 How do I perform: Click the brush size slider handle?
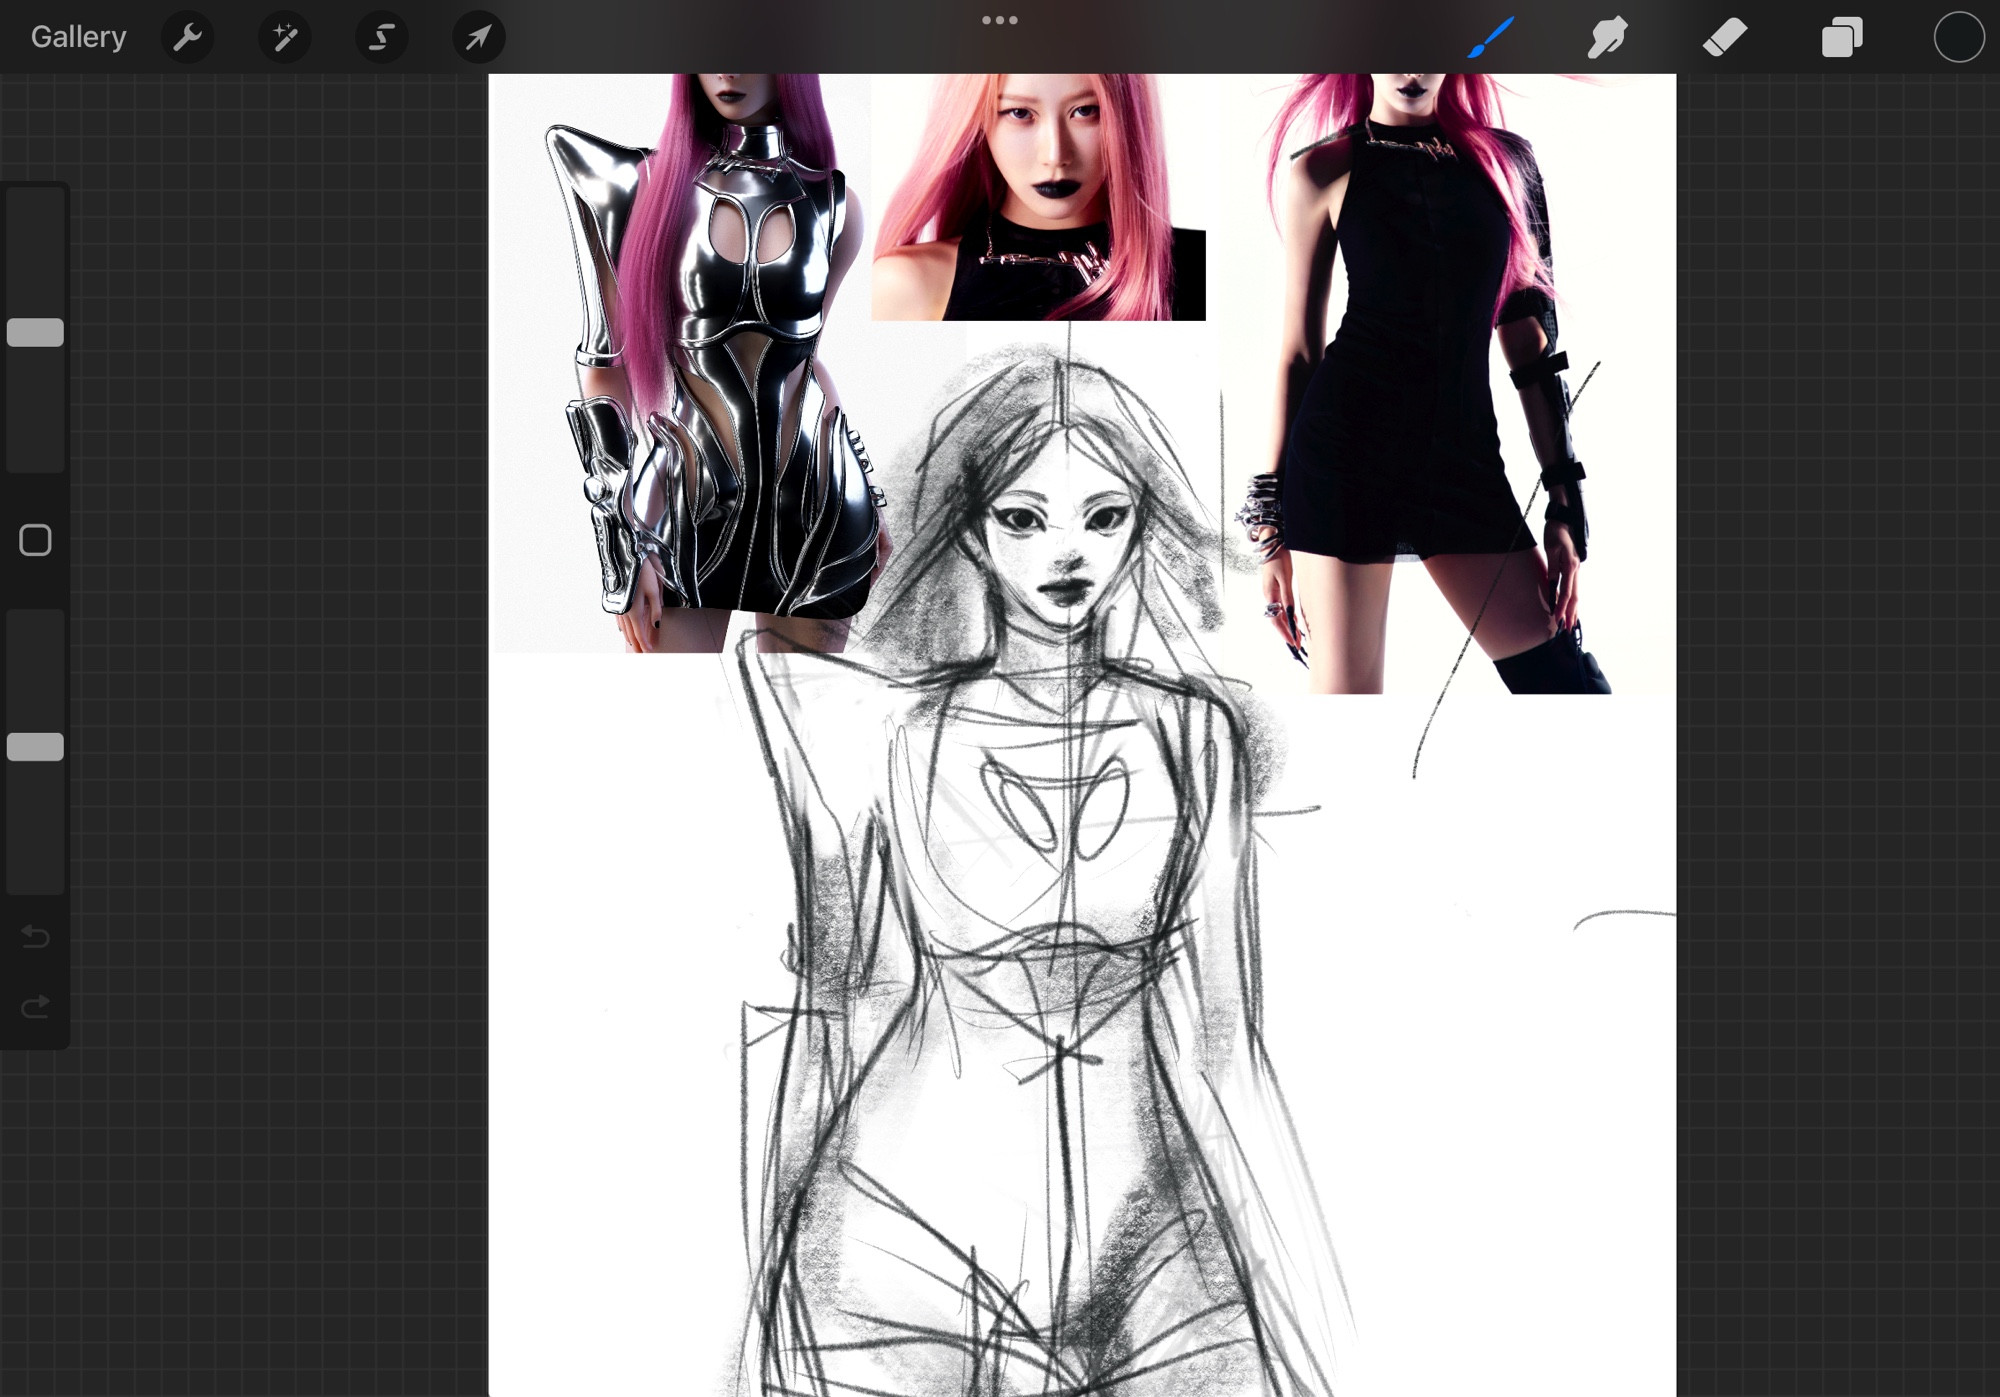pyautogui.click(x=35, y=332)
